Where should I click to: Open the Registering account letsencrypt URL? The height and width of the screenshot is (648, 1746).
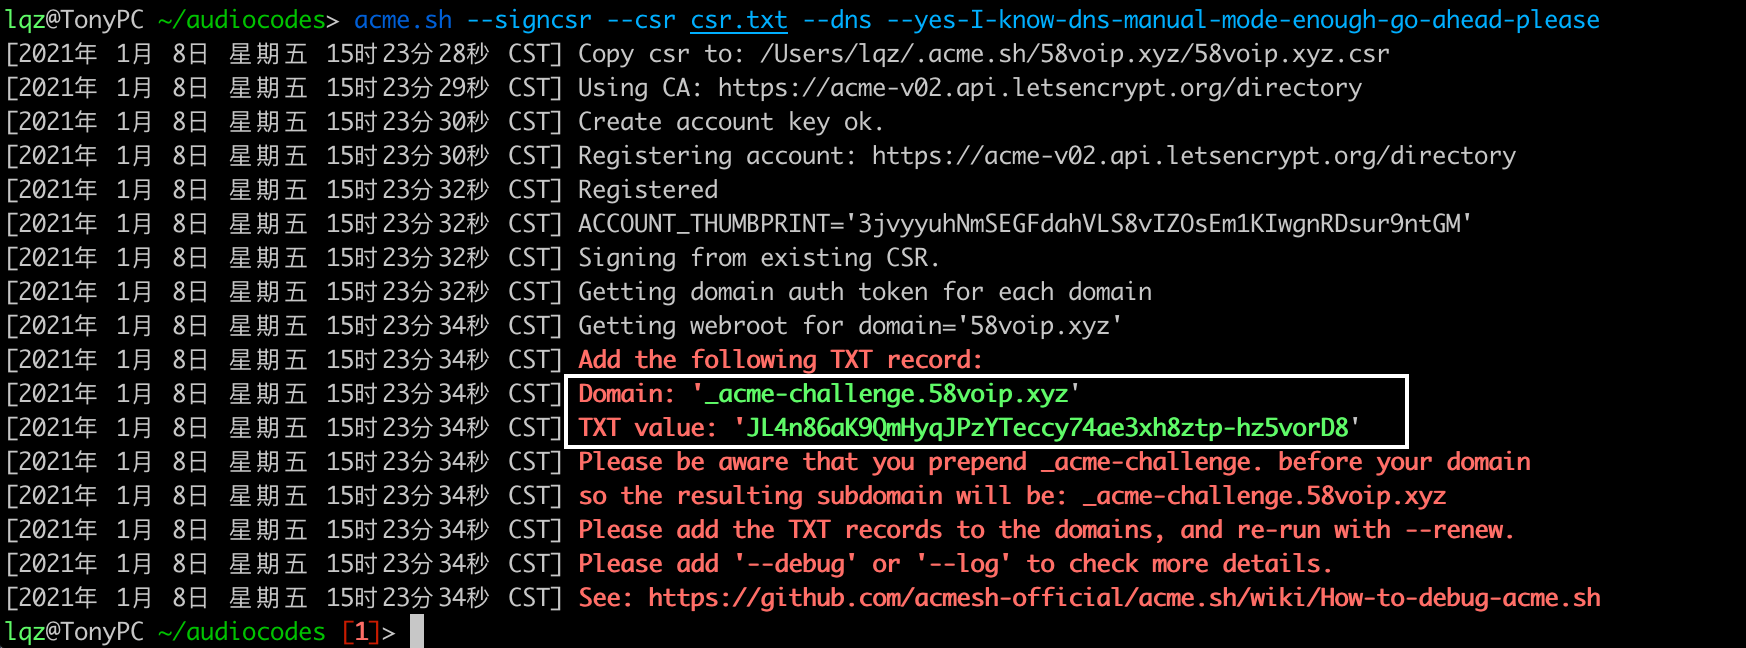(x=1194, y=156)
